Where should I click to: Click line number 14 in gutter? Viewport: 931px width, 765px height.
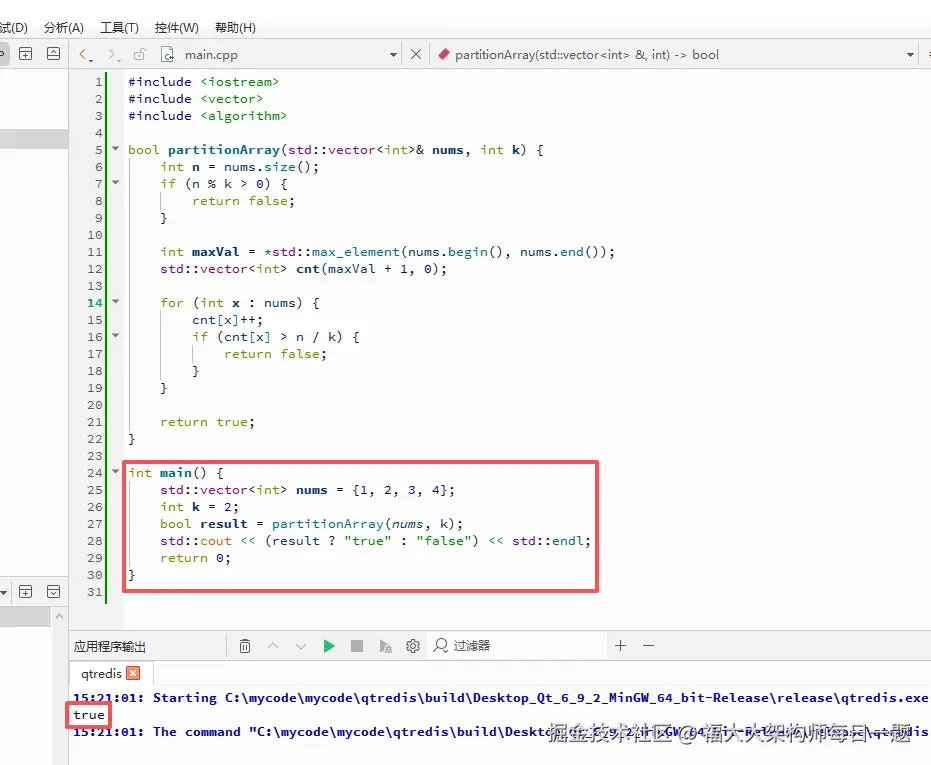click(95, 303)
